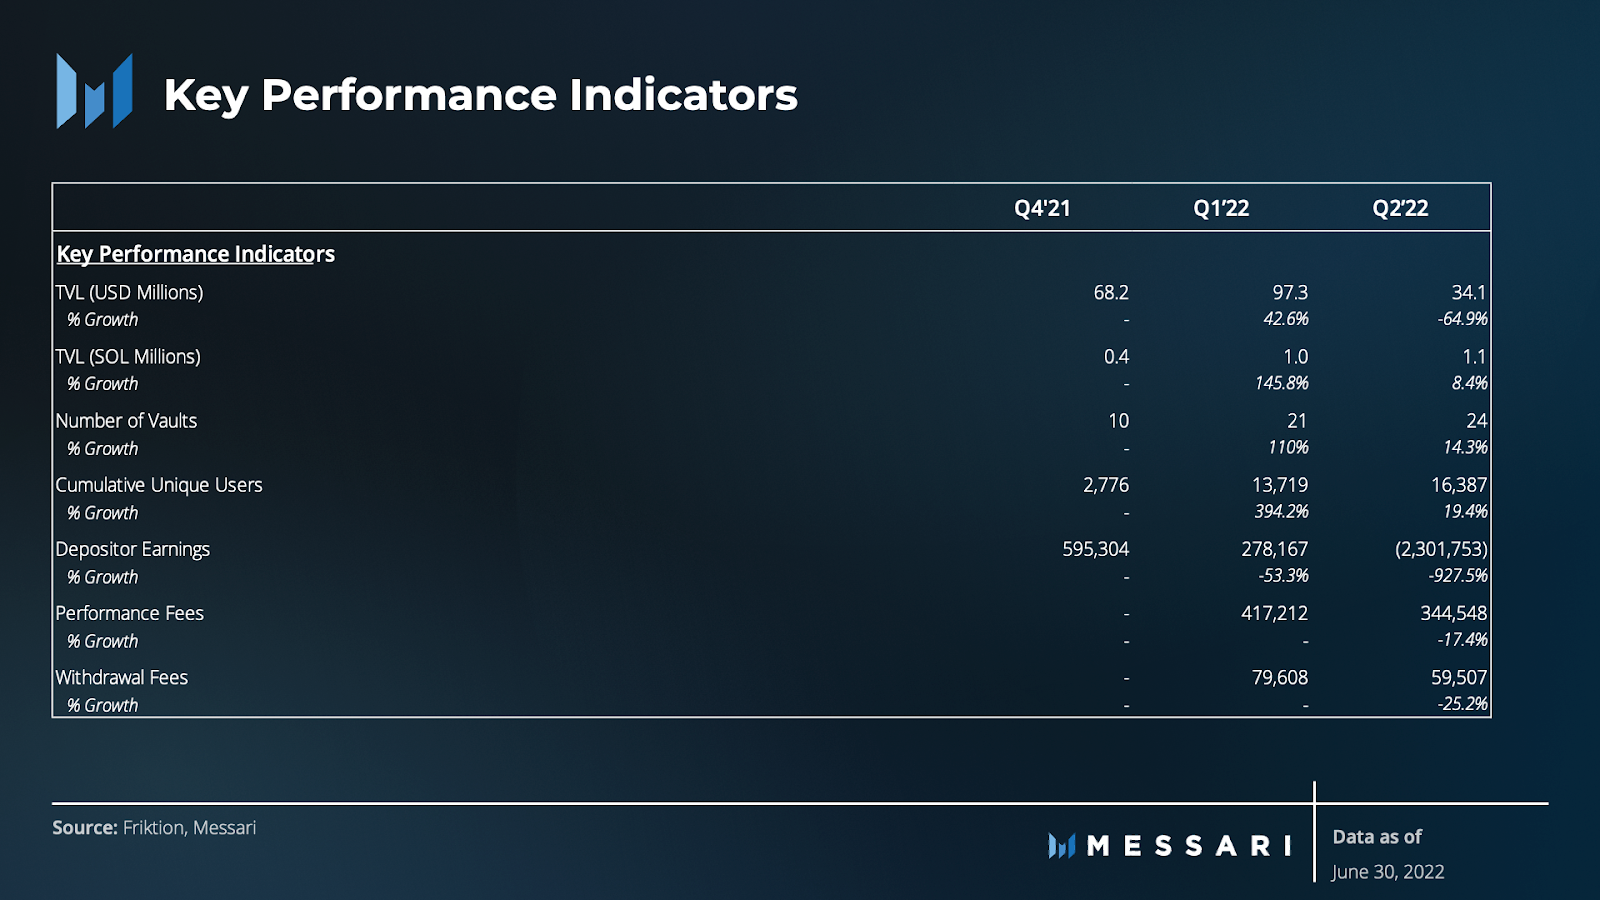Click the TVL (SOL Millions) row label
Image resolution: width=1600 pixels, height=900 pixels.
(x=128, y=356)
